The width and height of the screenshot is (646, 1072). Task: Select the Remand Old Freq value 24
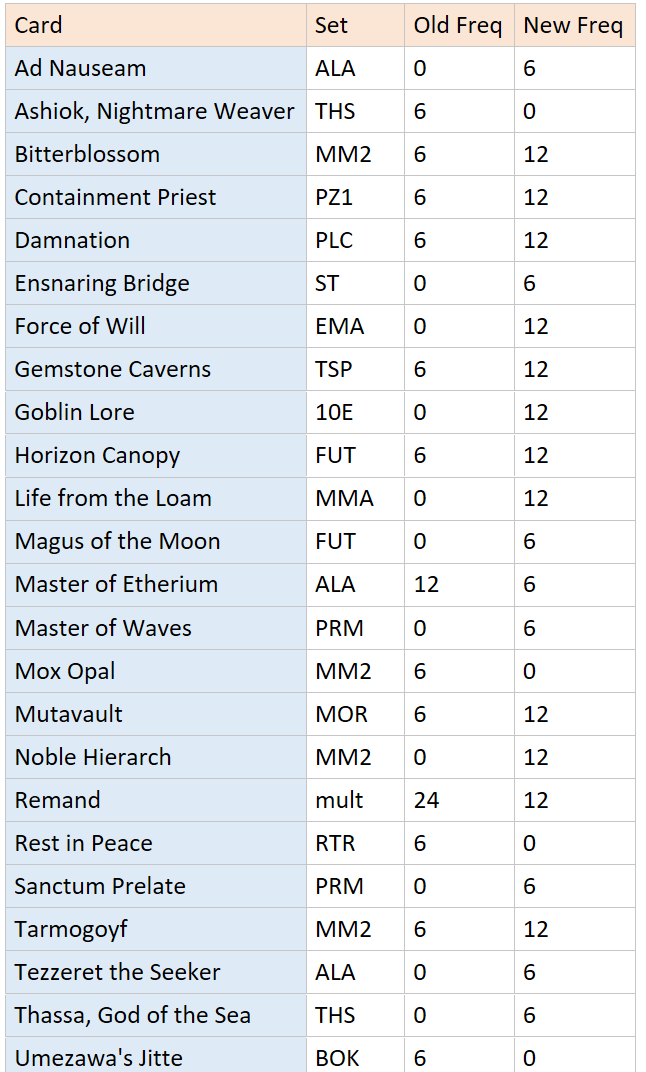click(x=426, y=800)
